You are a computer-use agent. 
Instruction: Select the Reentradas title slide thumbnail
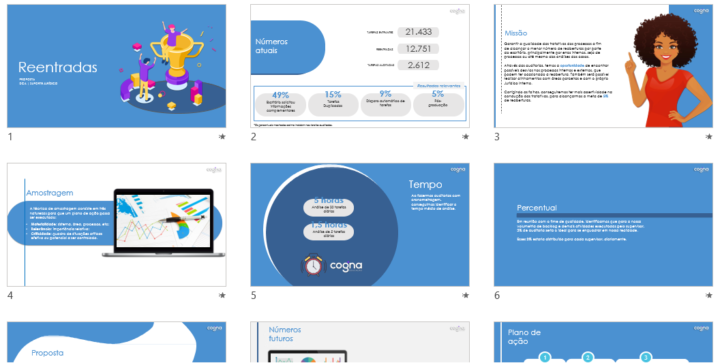[117, 66]
